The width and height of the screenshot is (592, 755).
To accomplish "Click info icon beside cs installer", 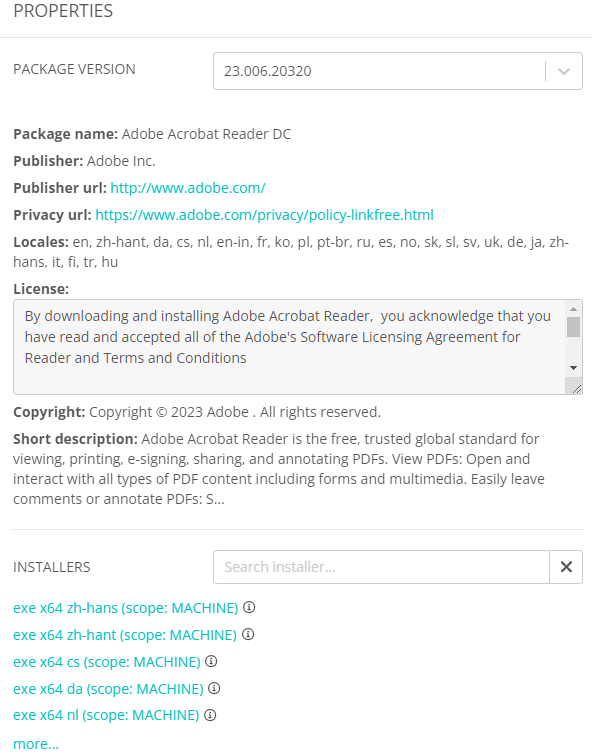I will point(211,661).
